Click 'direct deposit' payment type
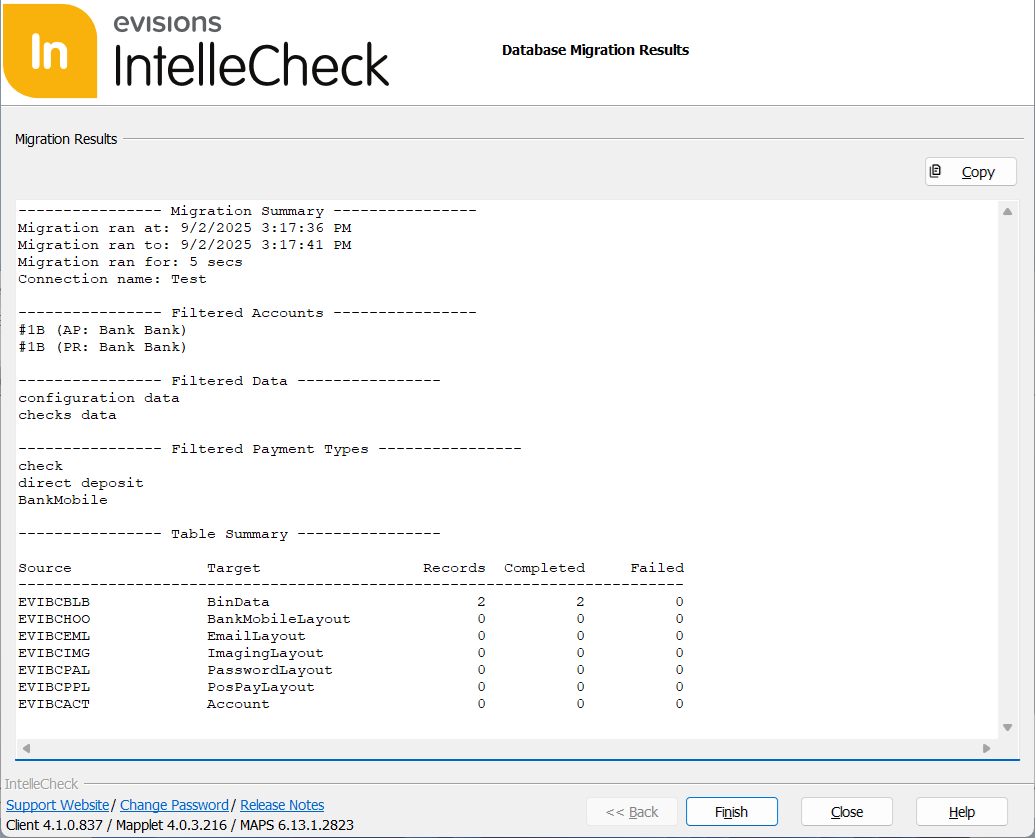 pyautogui.click(x=81, y=483)
